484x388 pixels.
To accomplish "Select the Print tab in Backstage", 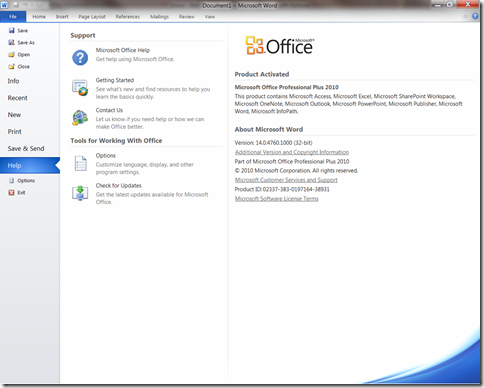I will click(14, 132).
